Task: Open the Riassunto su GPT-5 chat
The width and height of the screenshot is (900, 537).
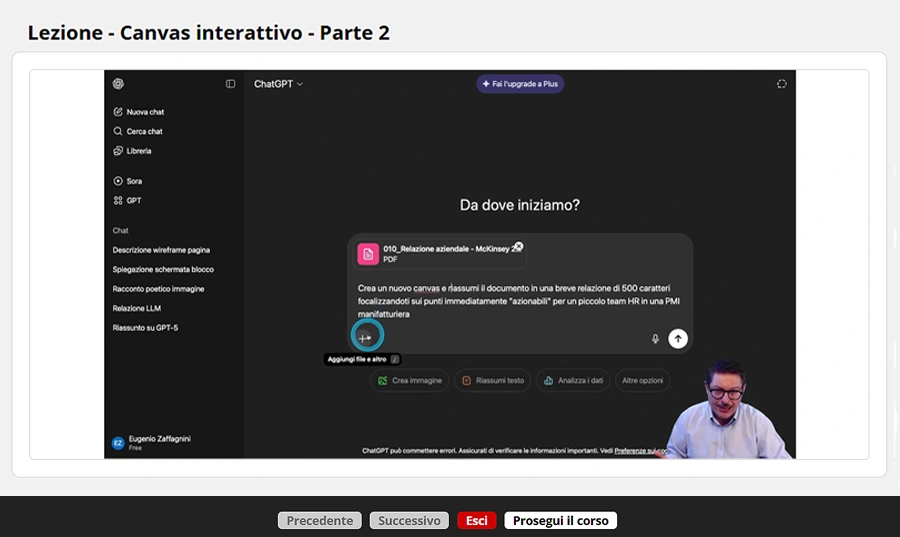Action: [145, 328]
